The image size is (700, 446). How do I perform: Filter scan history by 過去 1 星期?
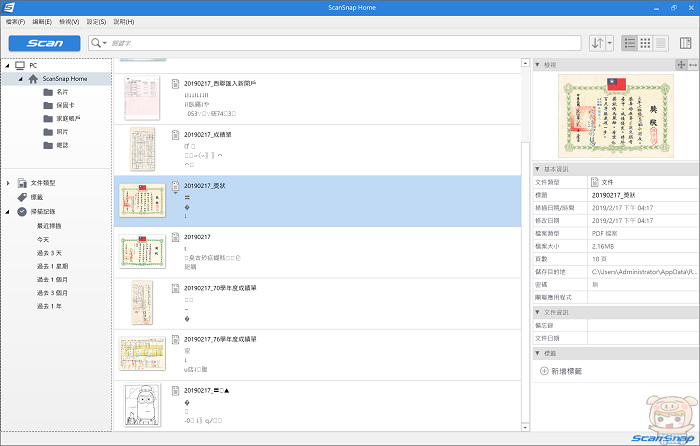coord(52,265)
